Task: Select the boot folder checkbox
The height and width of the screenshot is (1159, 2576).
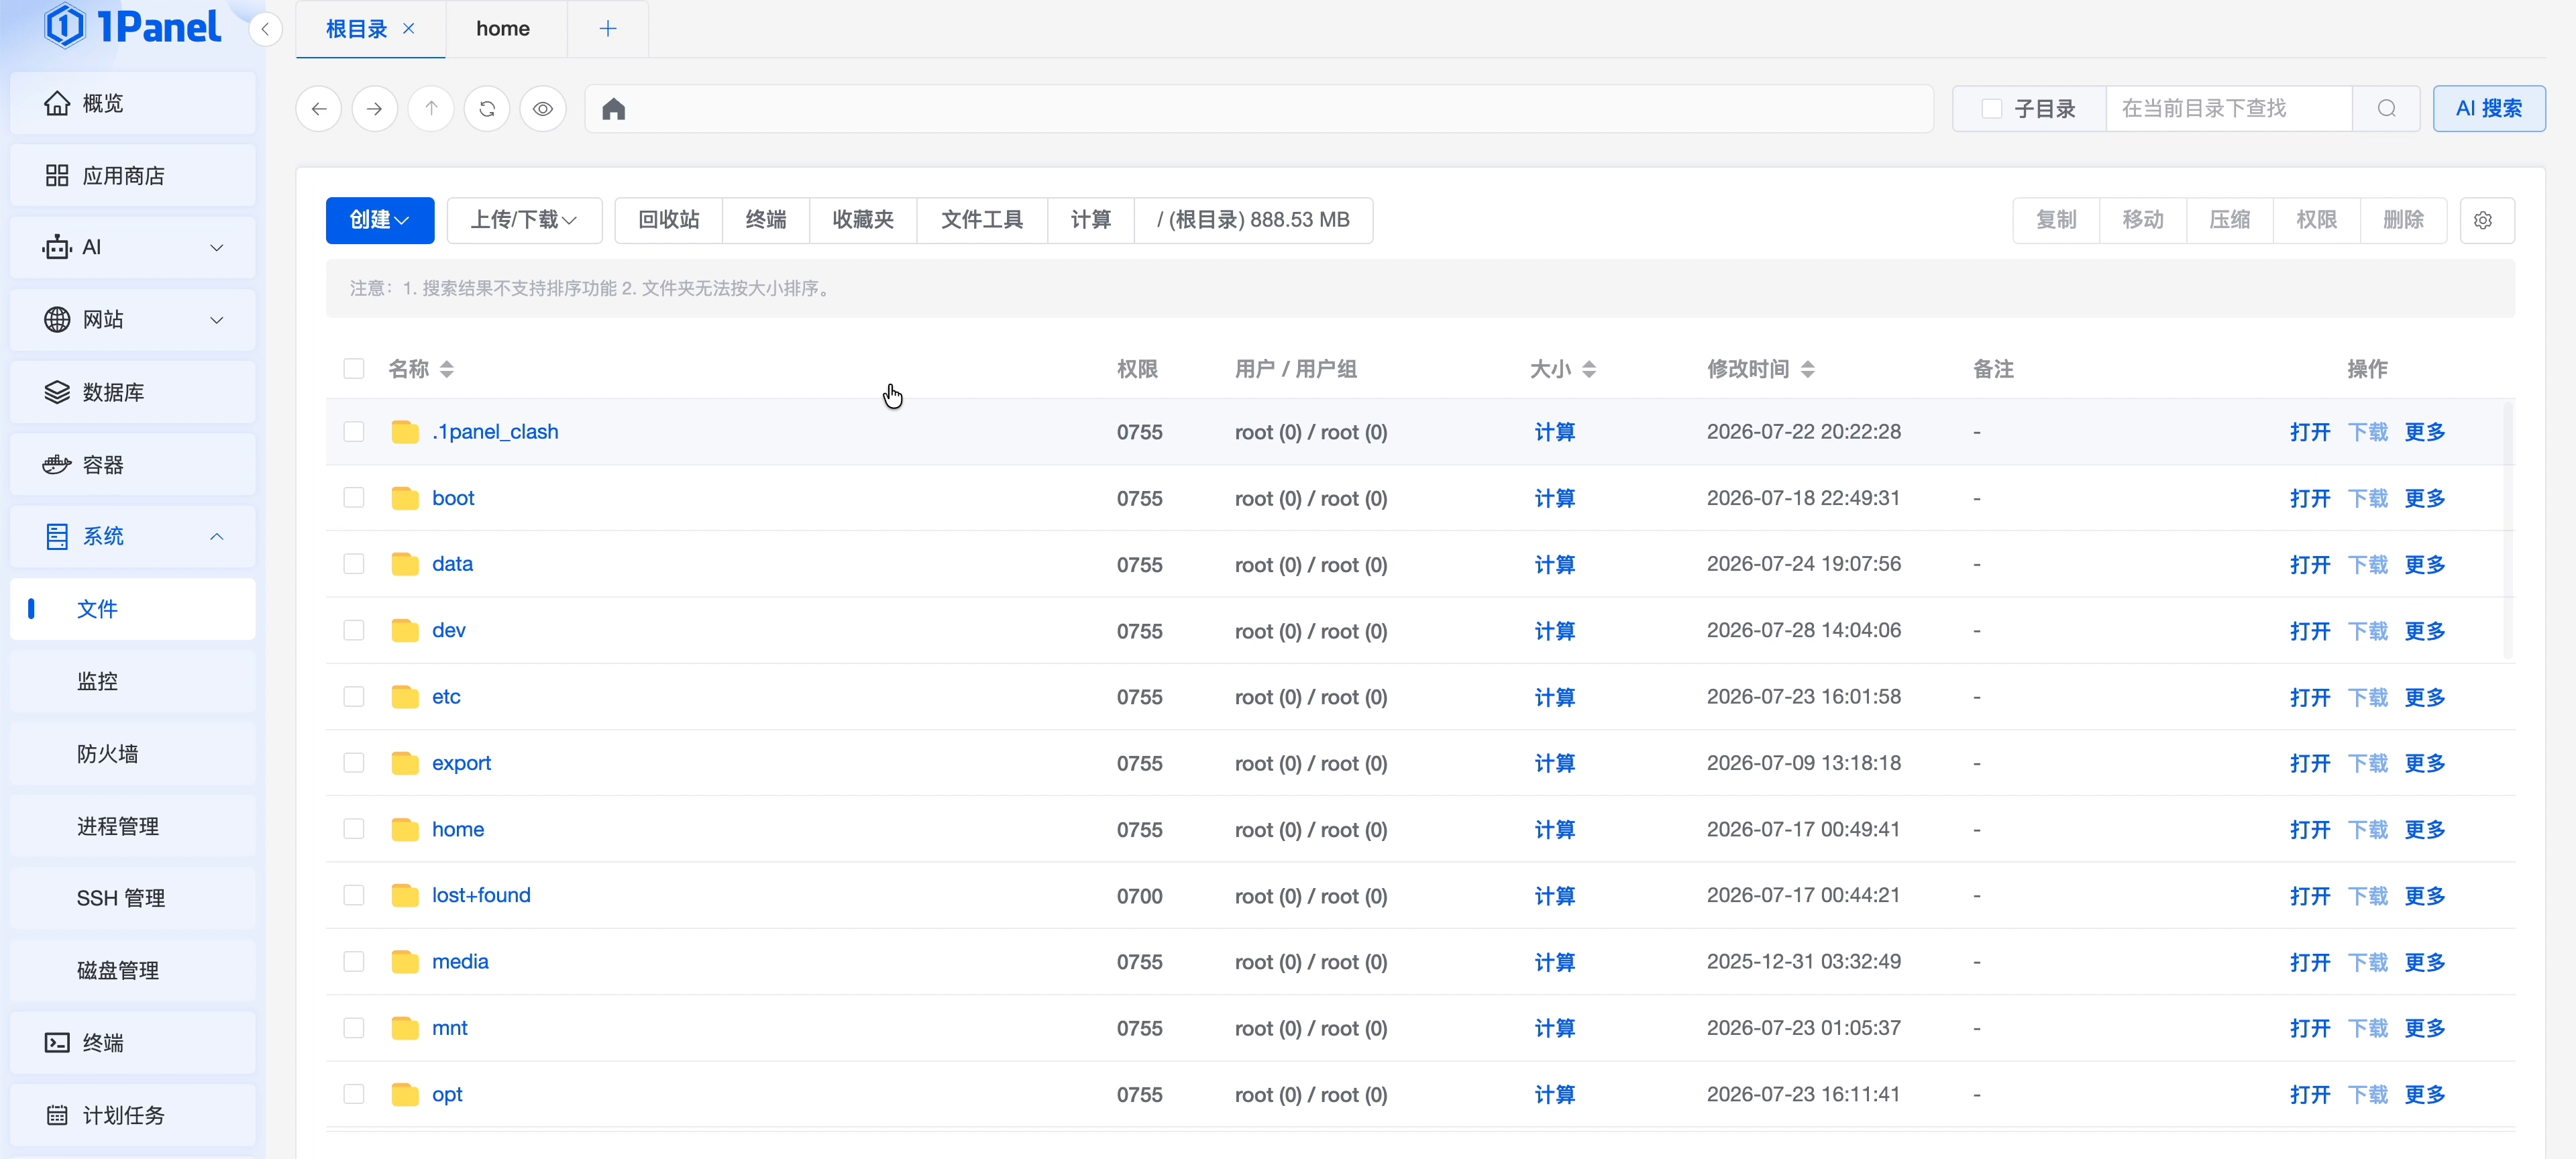Action: [354, 498]
